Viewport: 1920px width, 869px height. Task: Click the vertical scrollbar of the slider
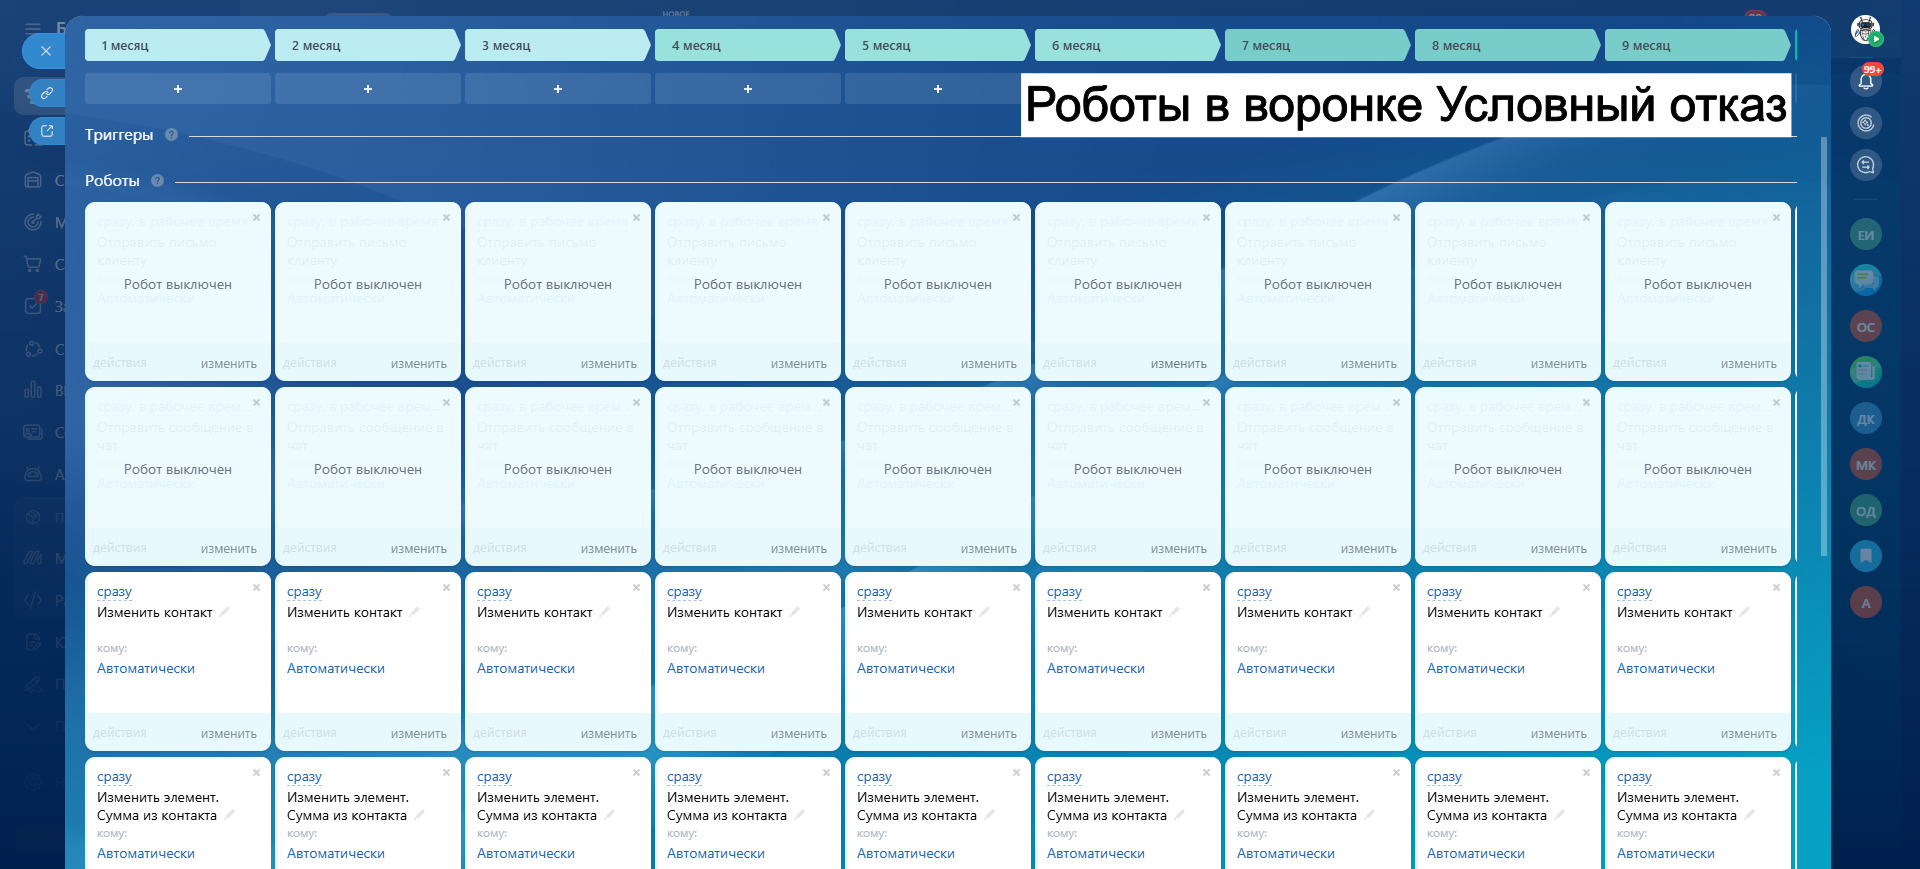1823,345
